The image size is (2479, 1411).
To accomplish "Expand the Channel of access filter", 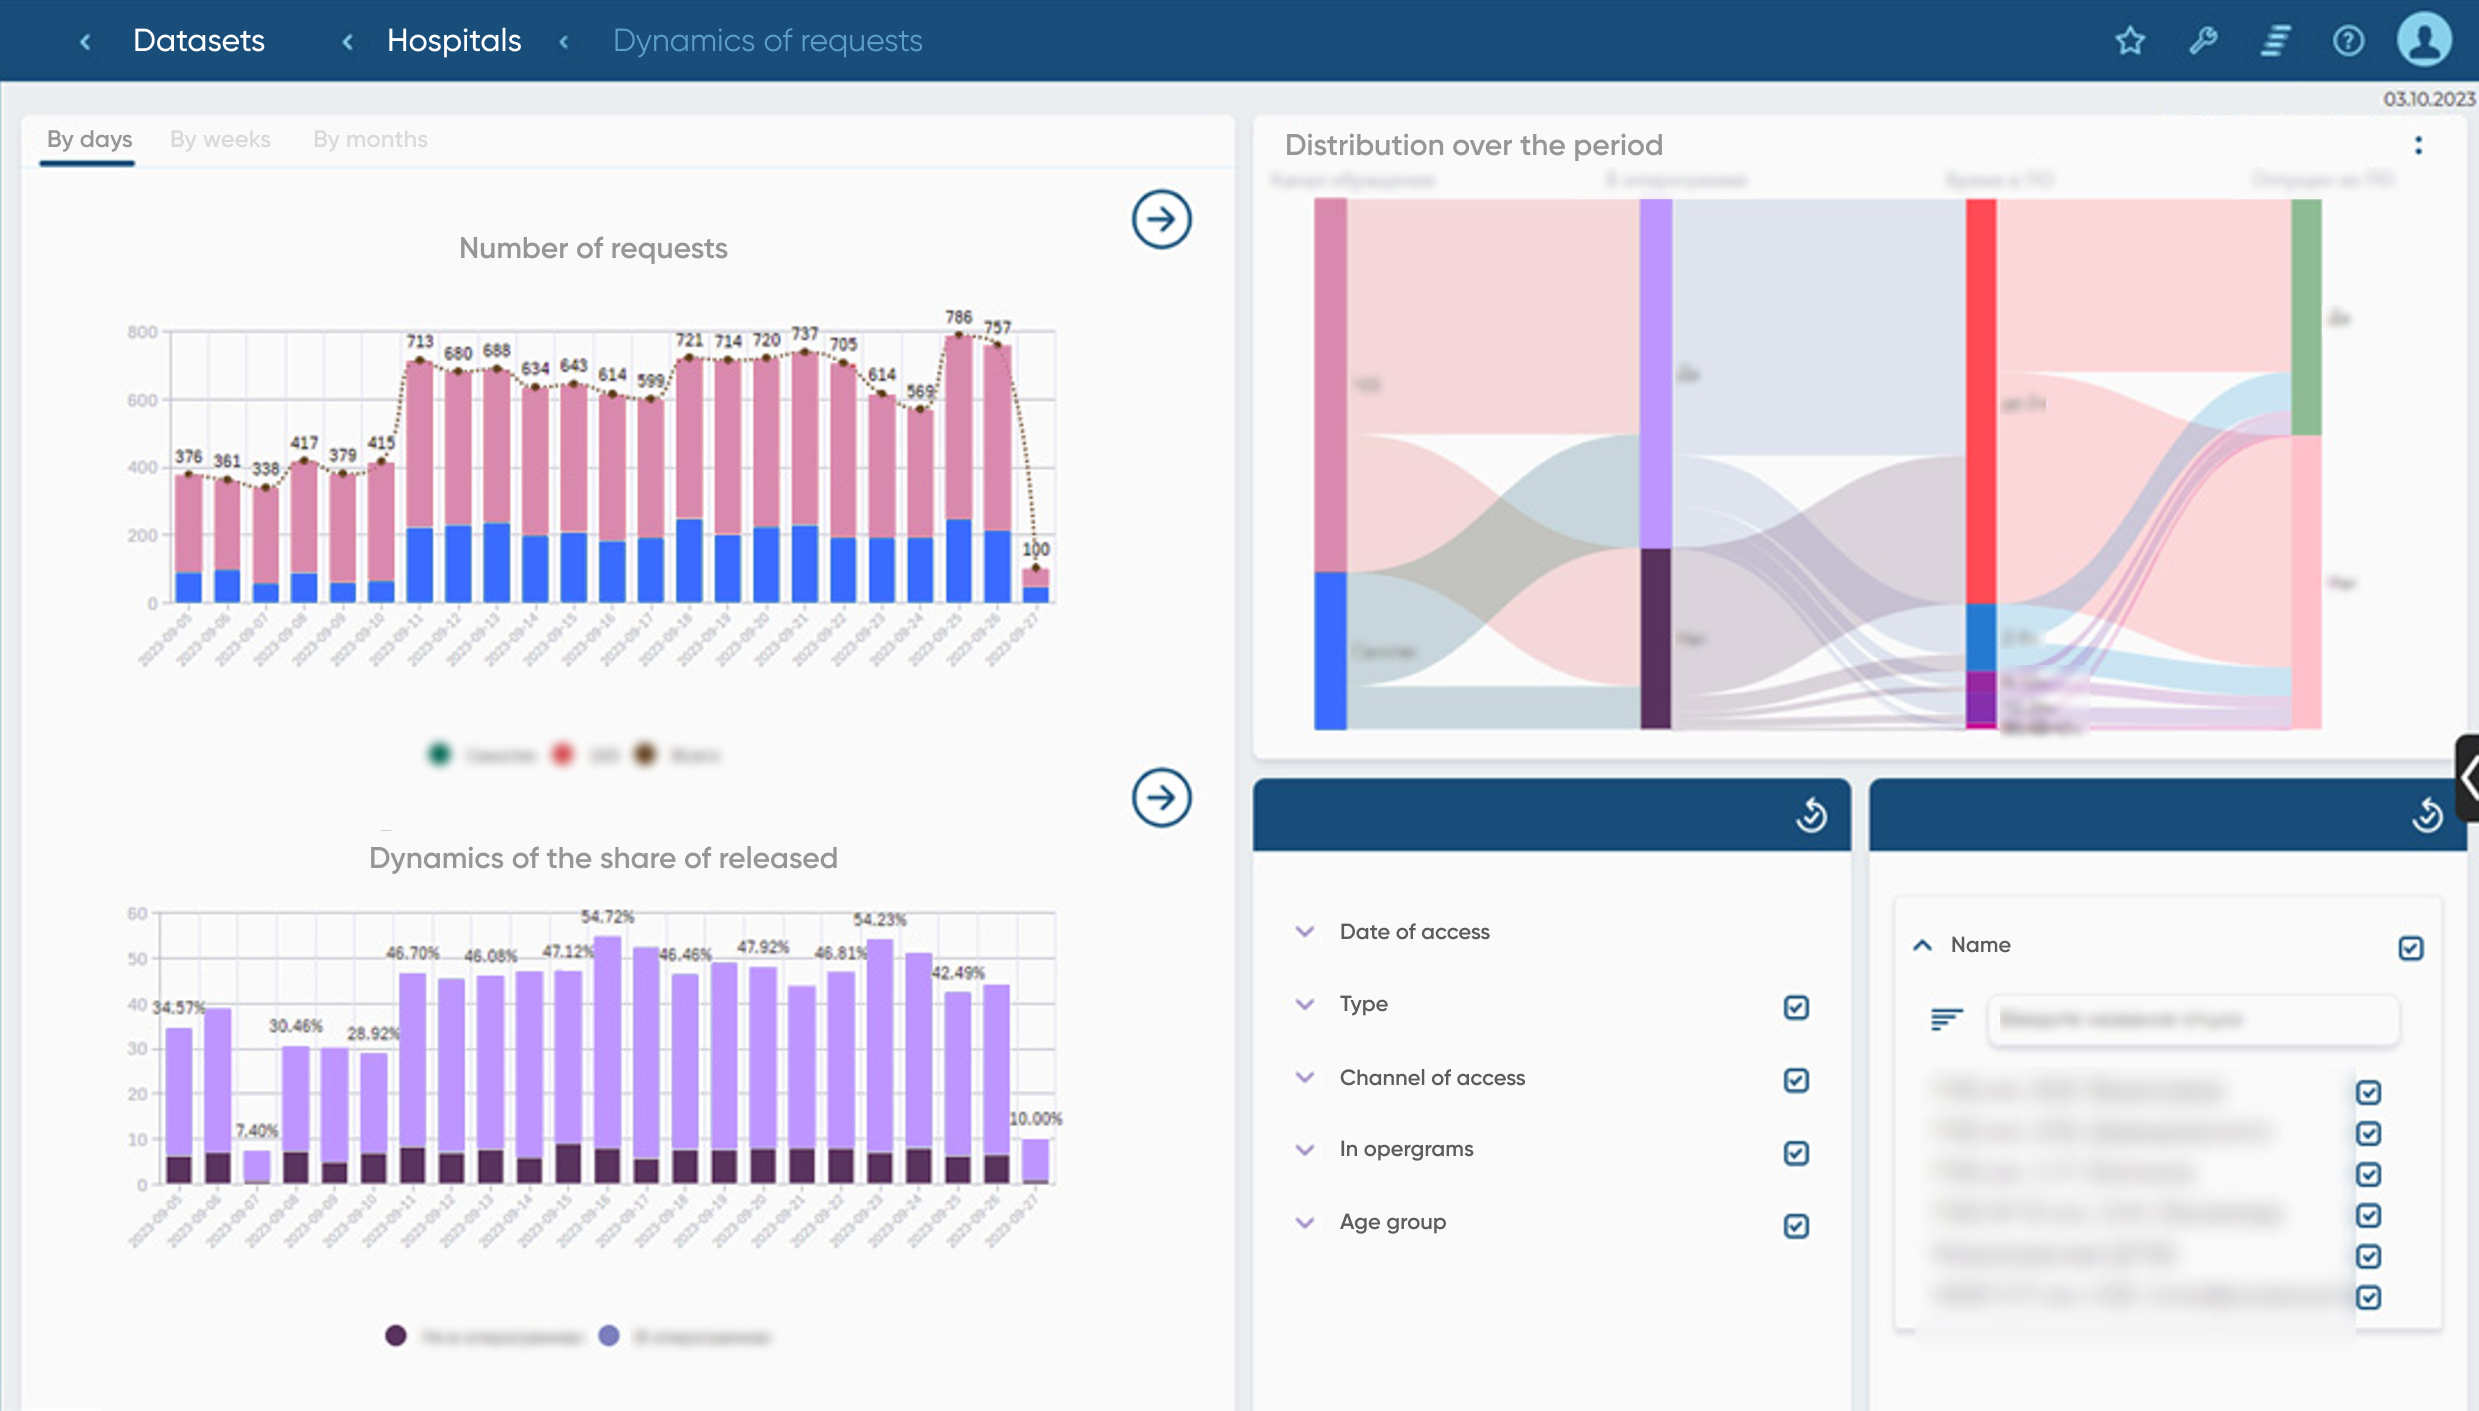I will (x=1304, y=1077).
